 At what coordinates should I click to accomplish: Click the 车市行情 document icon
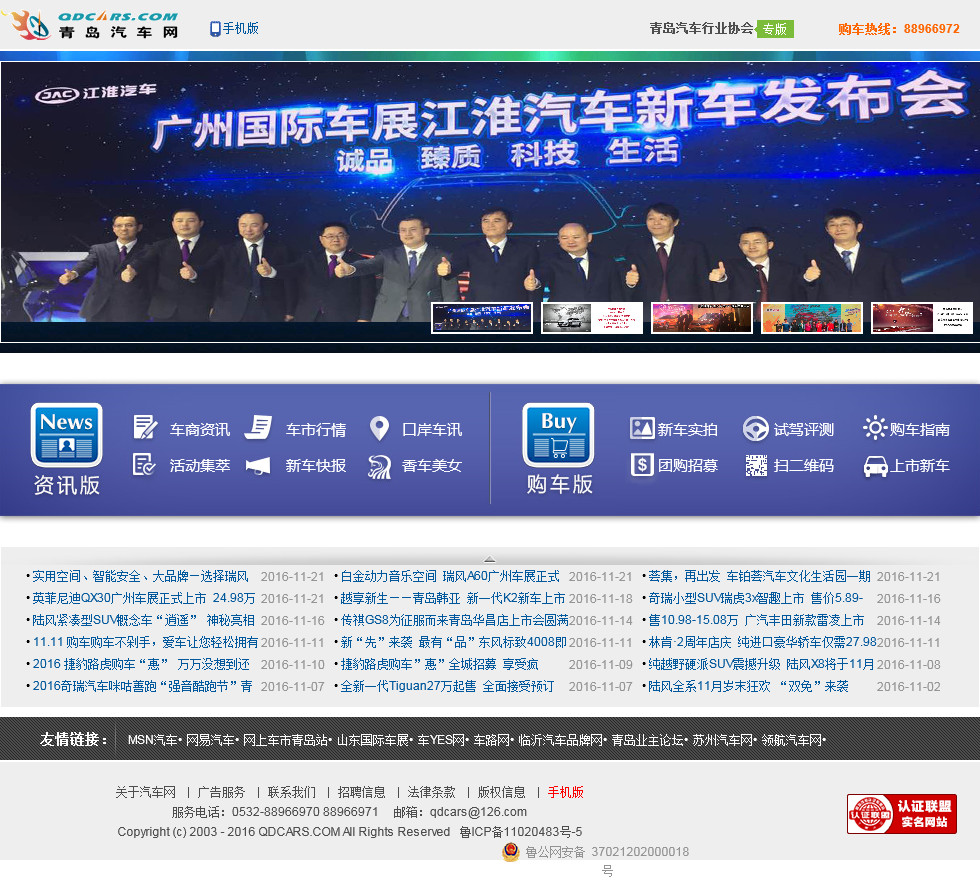(258, 428)
